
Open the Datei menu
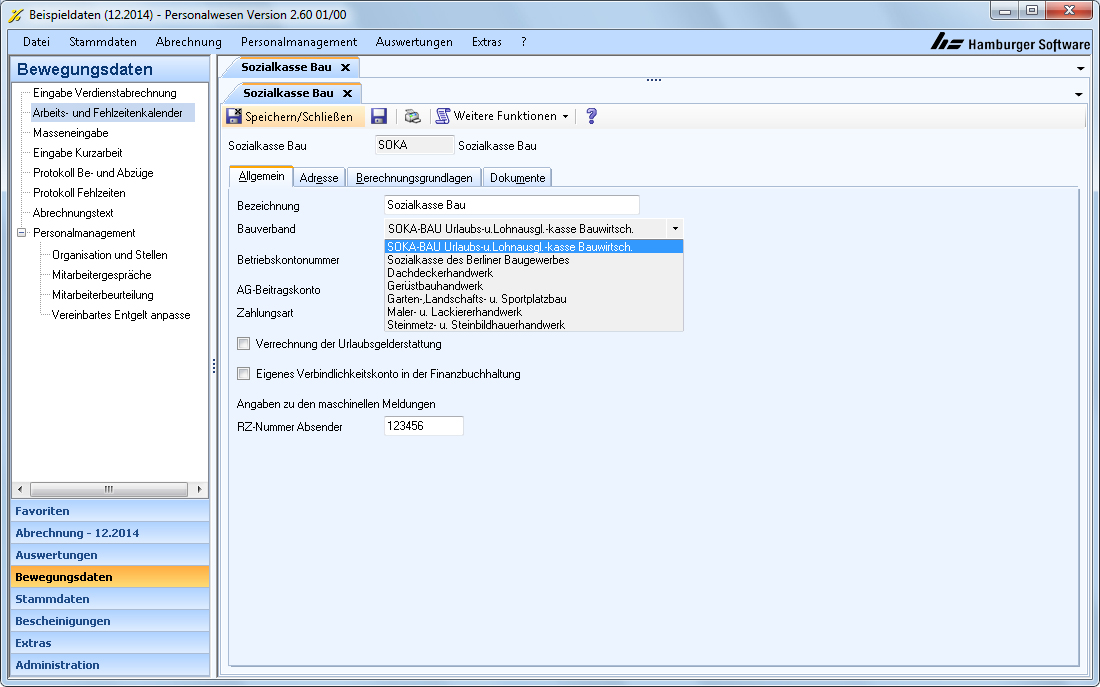point(36,42)
